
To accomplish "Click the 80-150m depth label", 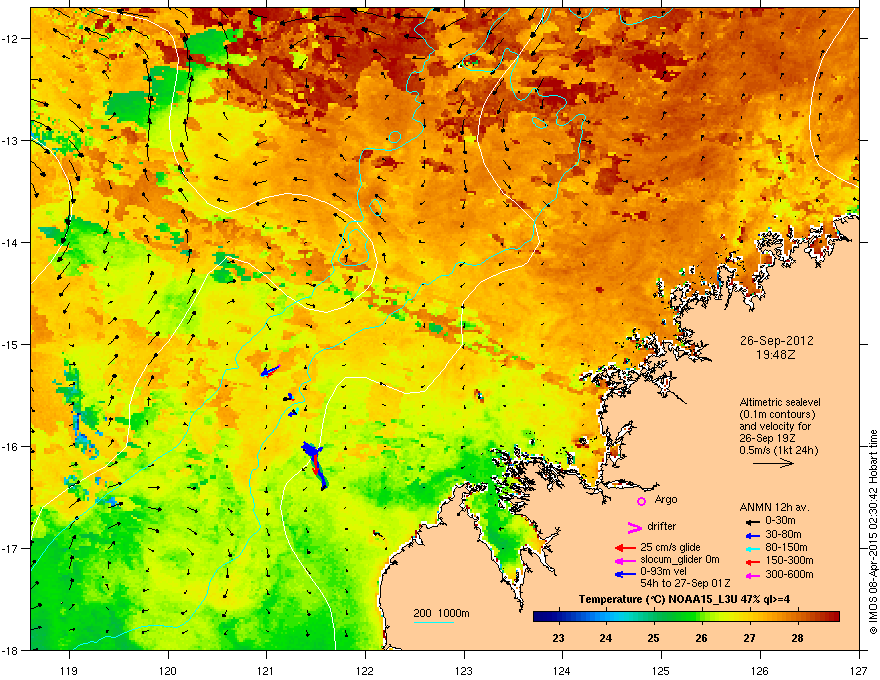I will [x=786, y=548].
